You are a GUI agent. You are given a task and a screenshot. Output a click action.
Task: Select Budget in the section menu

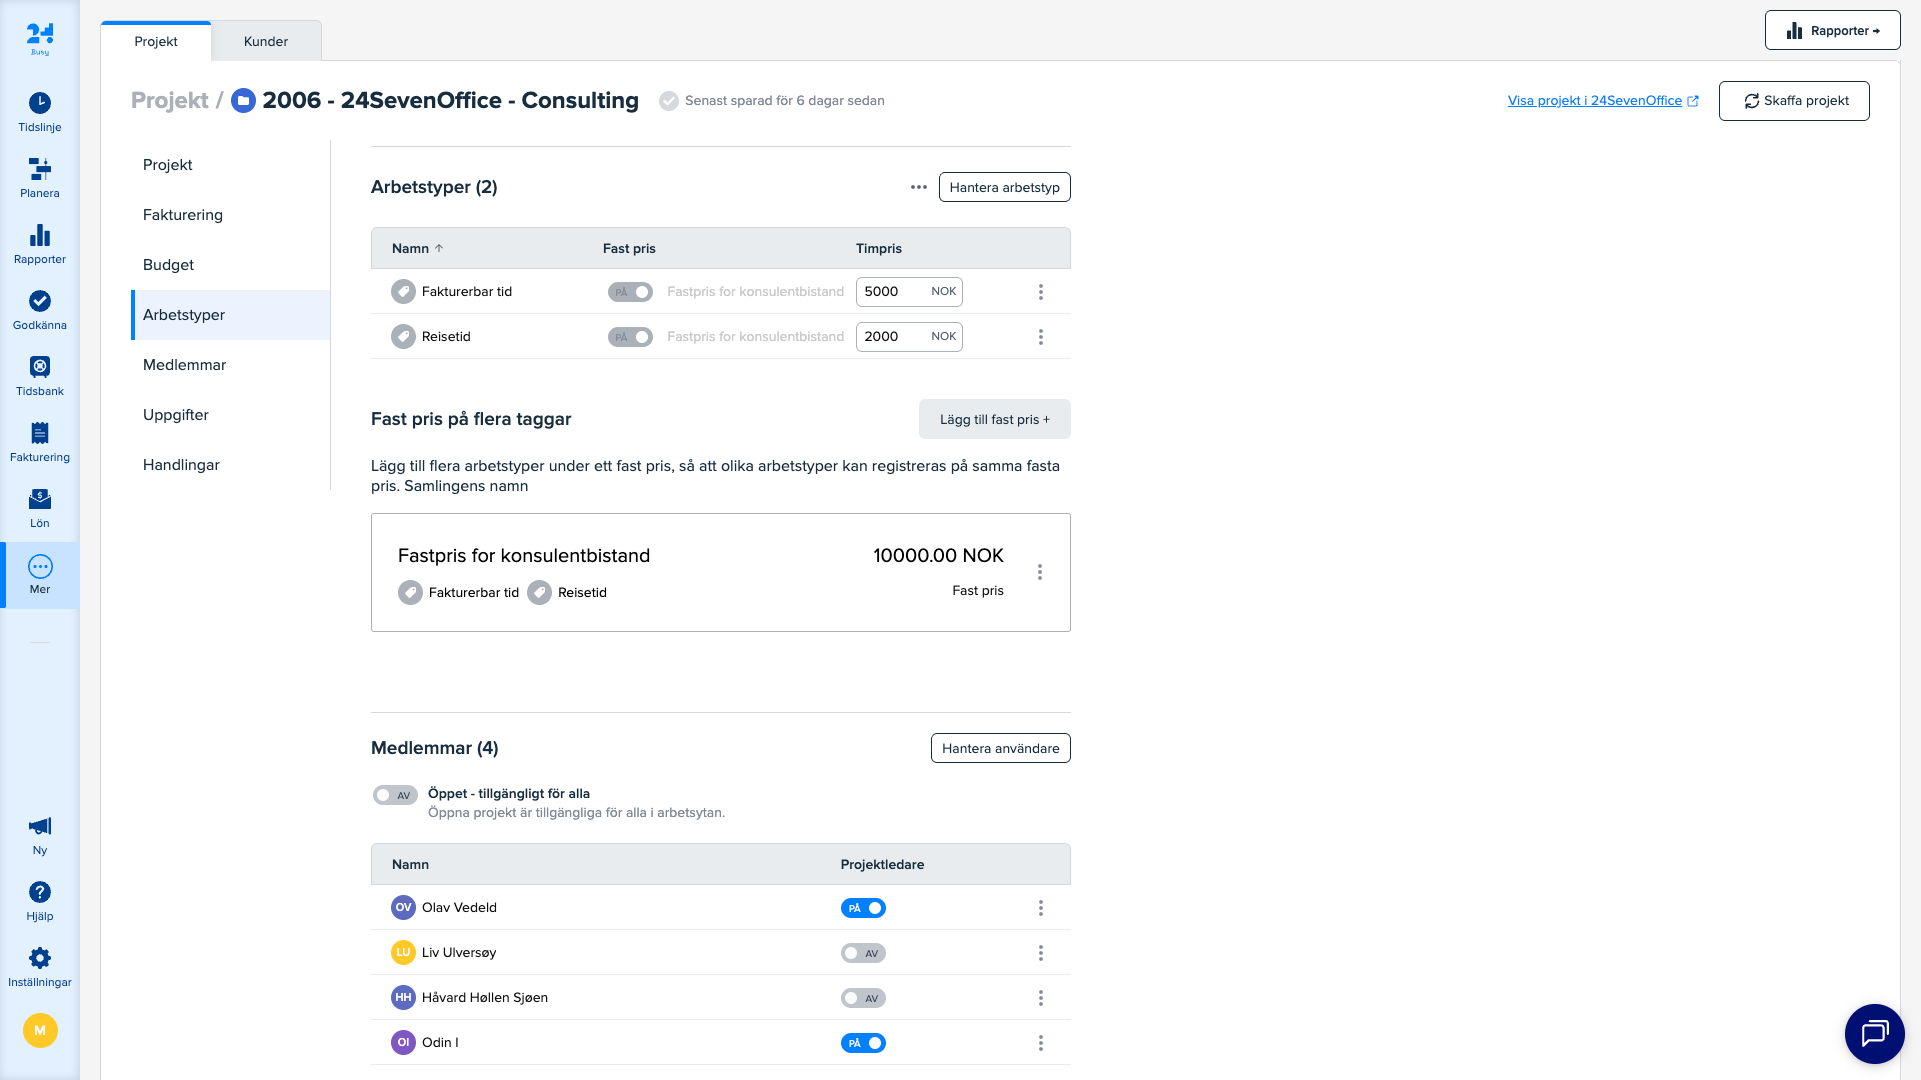click(231, 265)
